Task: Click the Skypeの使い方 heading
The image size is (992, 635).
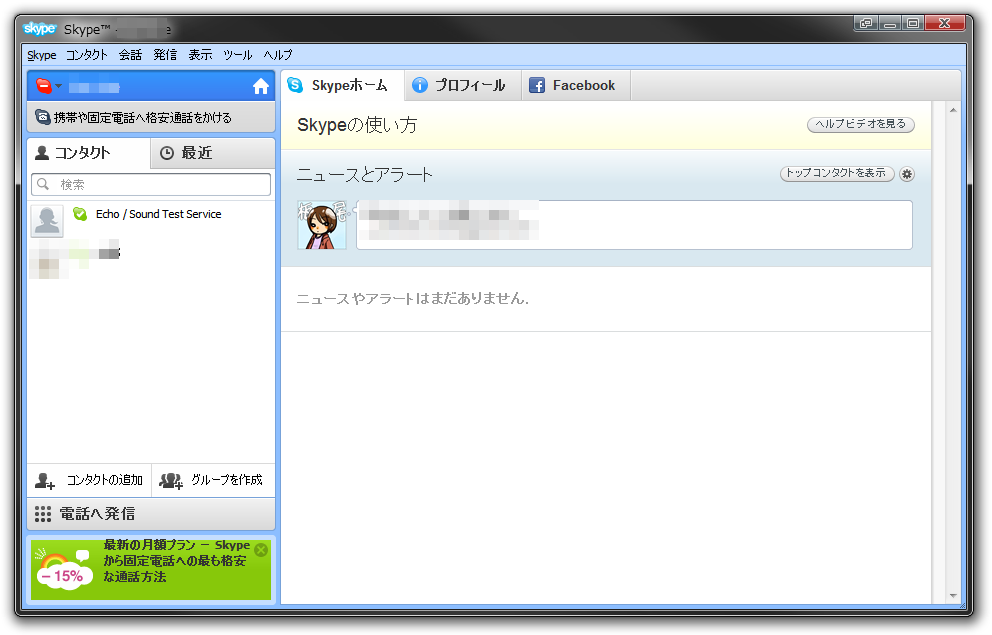Action: click(357, 125)
